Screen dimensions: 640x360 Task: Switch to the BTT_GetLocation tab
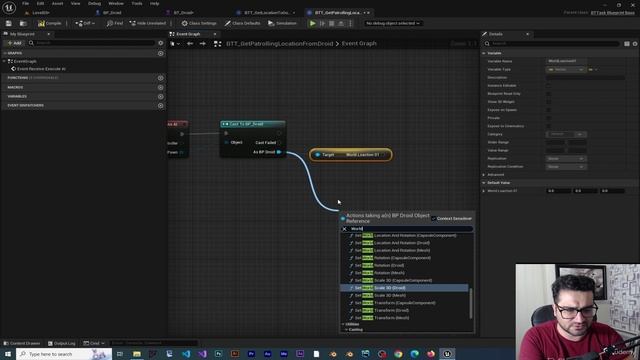267,13
